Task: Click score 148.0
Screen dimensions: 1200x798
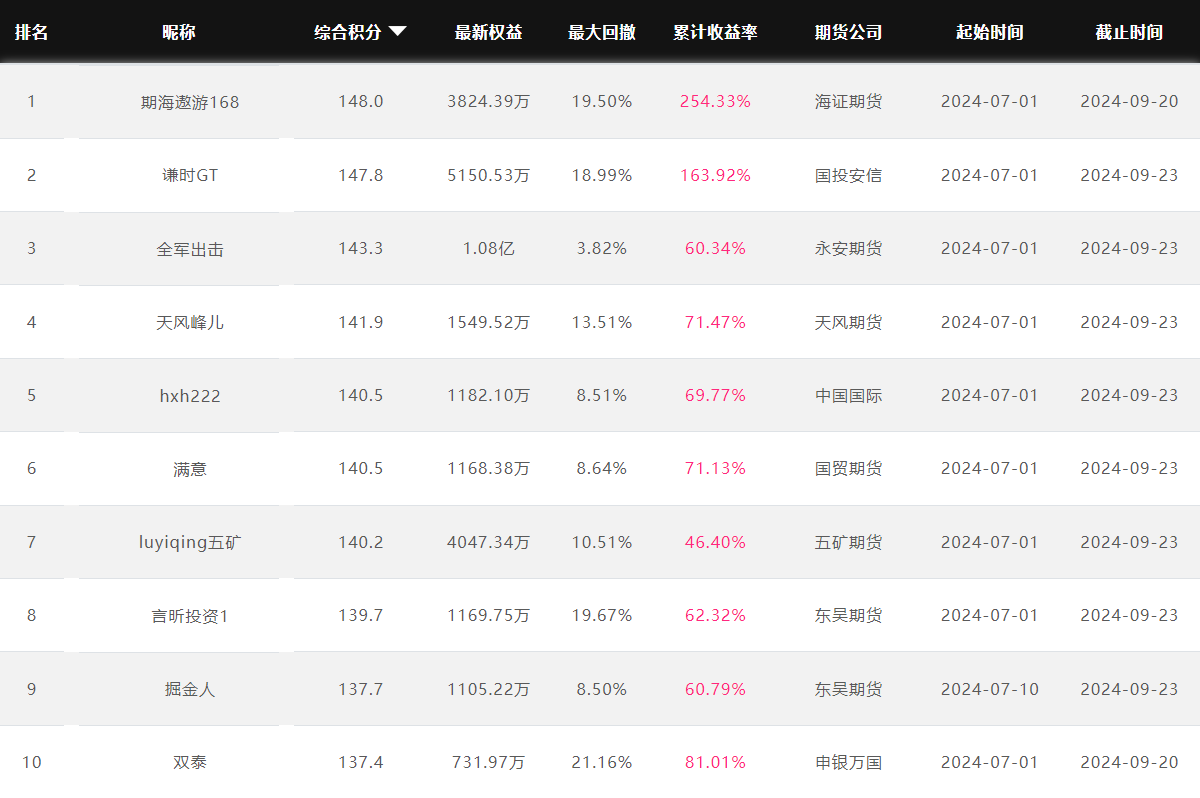Action: [361, 102]
